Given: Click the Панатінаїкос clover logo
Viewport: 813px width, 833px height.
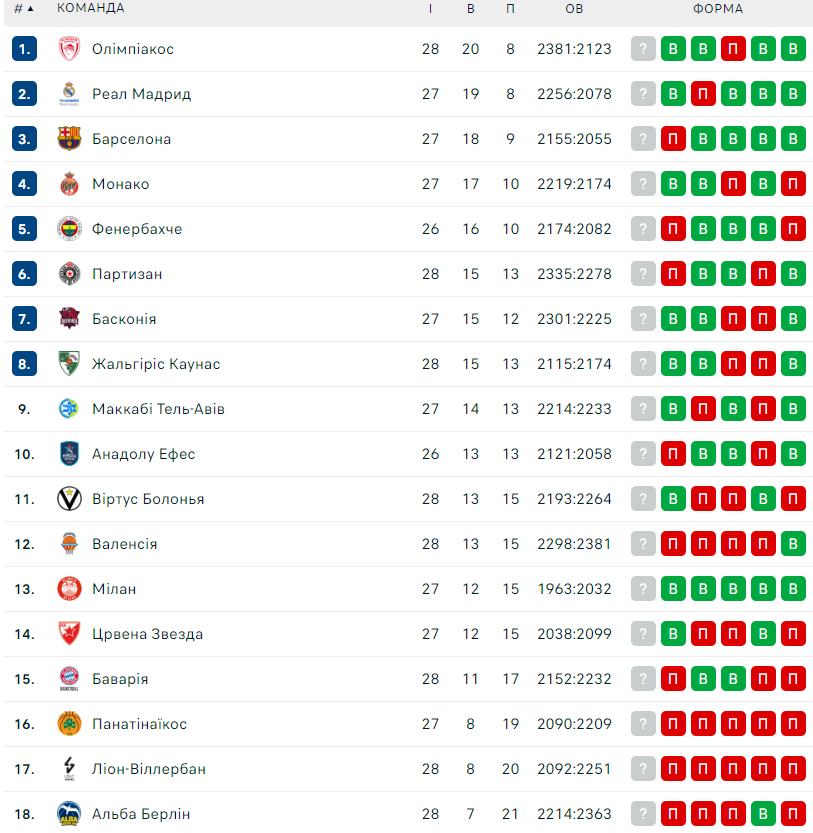Looking at the screenshot, I should coord(69,724).
